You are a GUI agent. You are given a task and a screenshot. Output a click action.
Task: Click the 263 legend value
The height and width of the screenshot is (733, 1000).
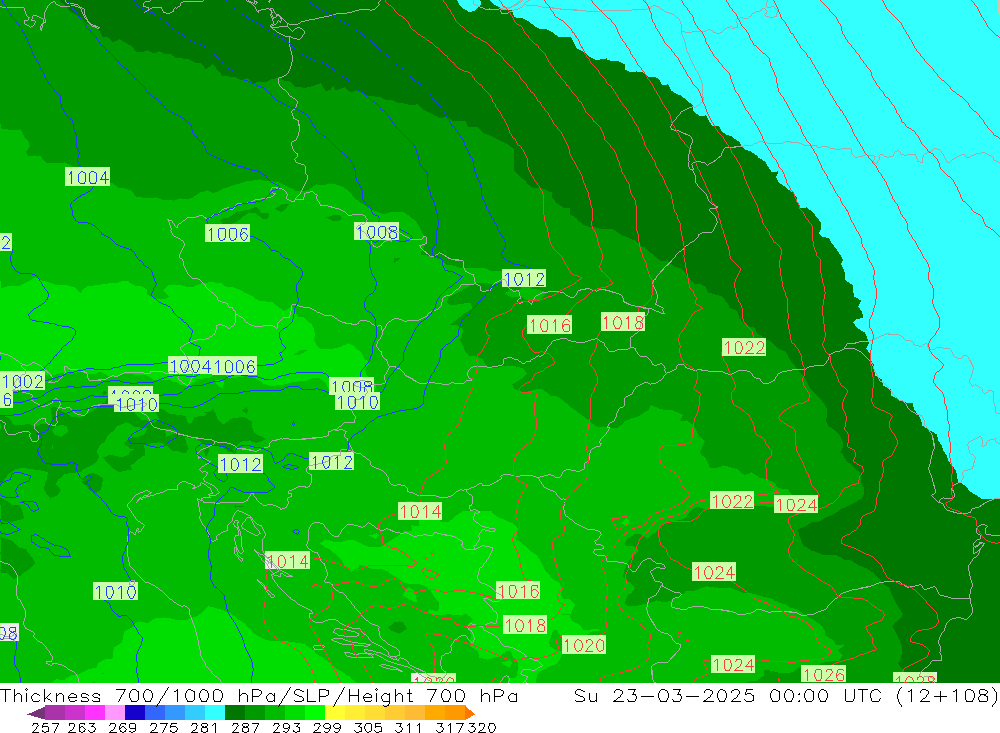click(82, 727)
